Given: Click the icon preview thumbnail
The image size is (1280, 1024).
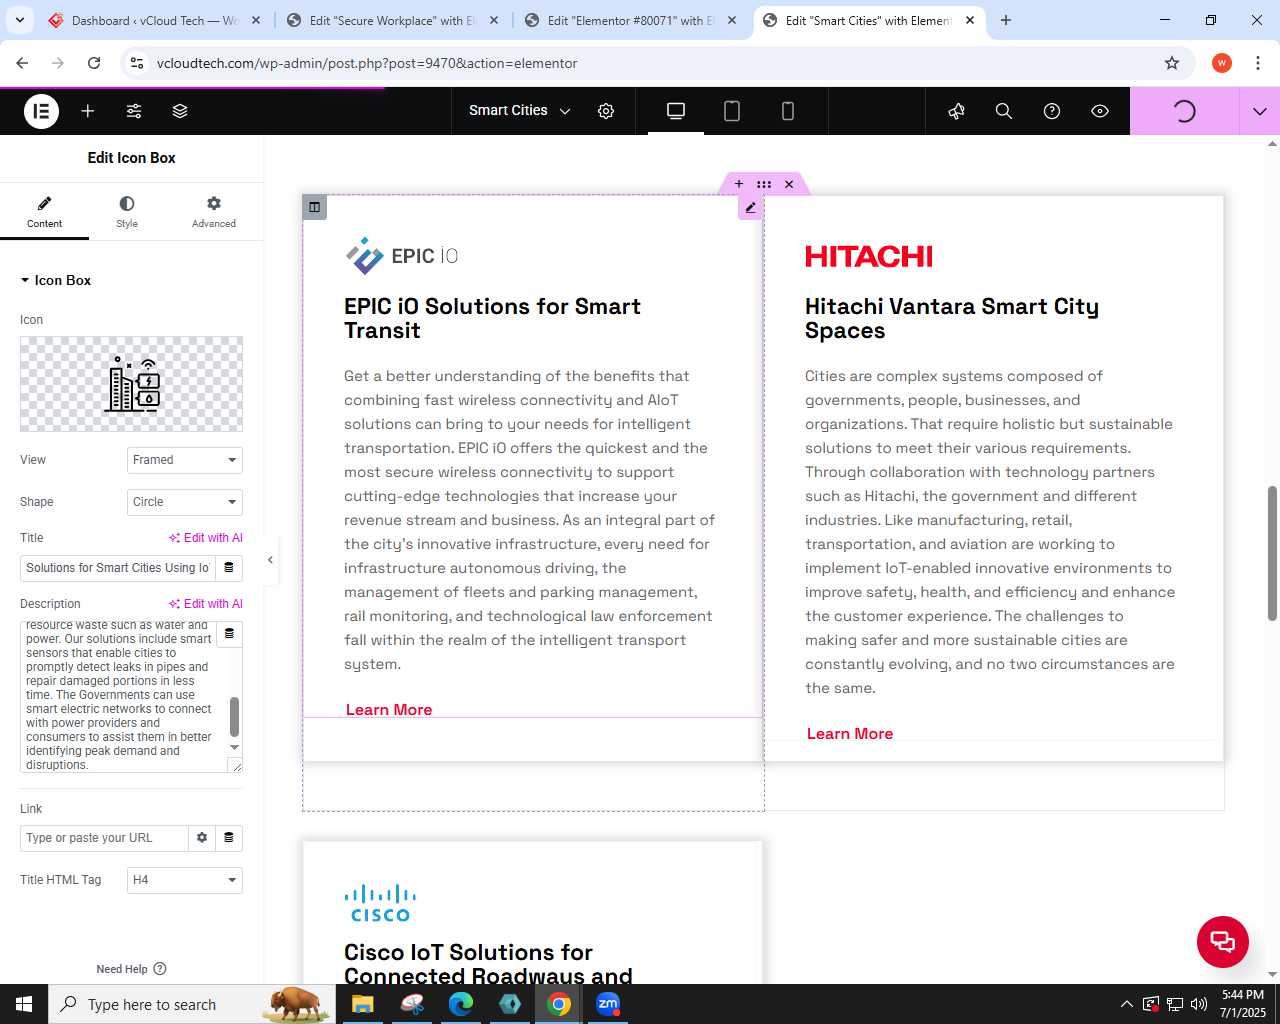Looking at the screenshot, I should click(131, 384).
